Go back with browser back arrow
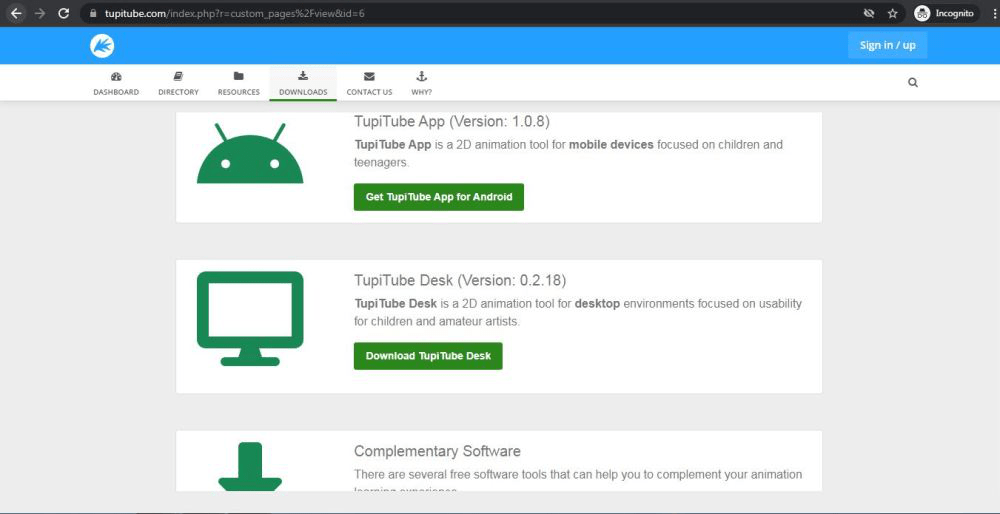This screenshot has width=1000, height=514. coord(16,13)
